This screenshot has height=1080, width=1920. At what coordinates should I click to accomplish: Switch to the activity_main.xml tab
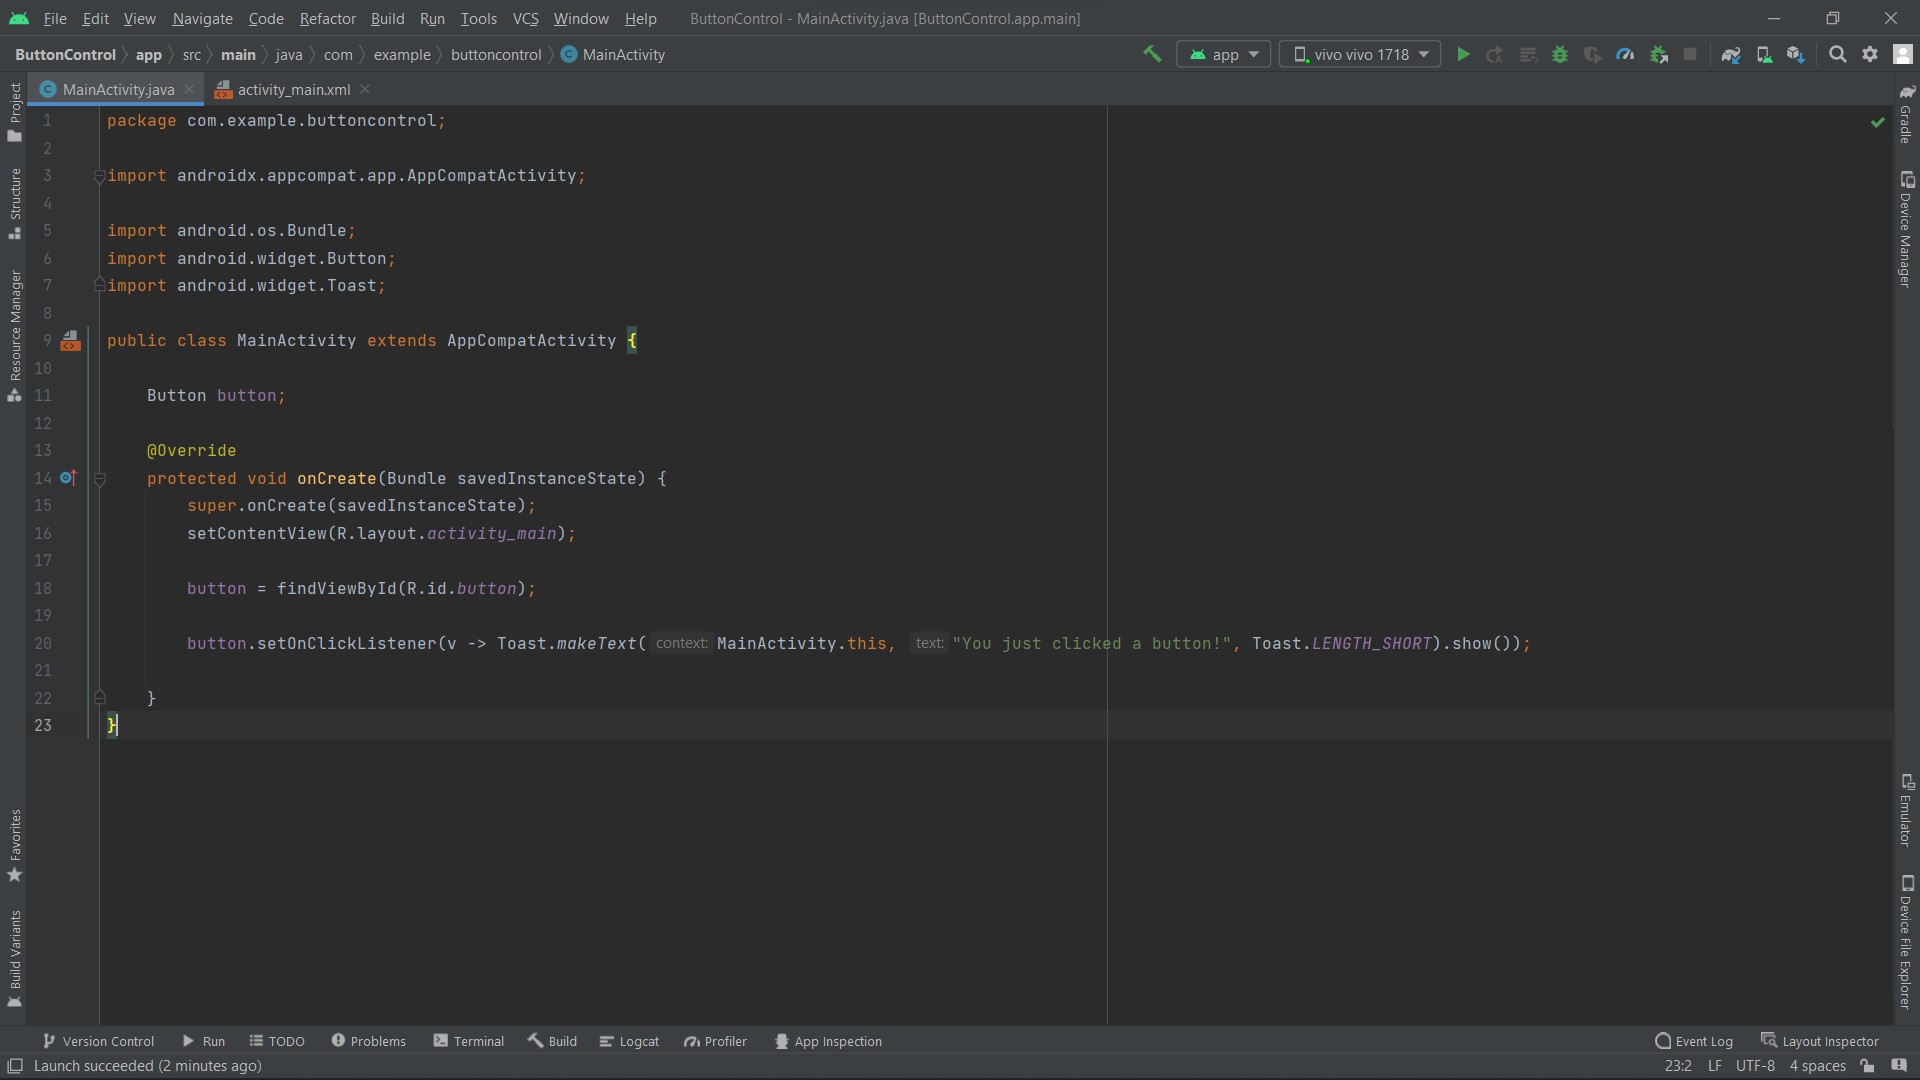tap(293, 89)
